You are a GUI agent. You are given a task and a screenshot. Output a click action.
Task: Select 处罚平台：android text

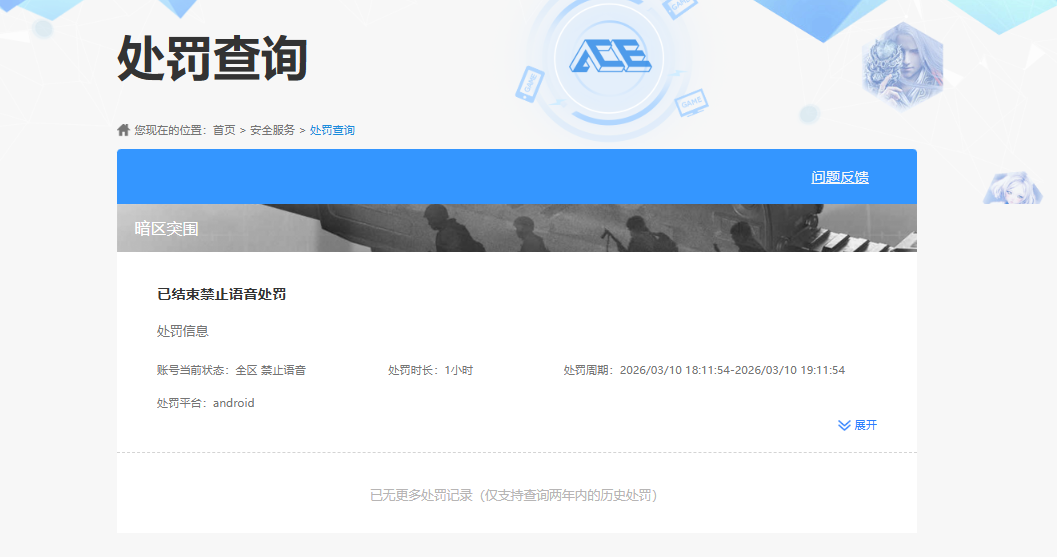[x=206, y=403]
